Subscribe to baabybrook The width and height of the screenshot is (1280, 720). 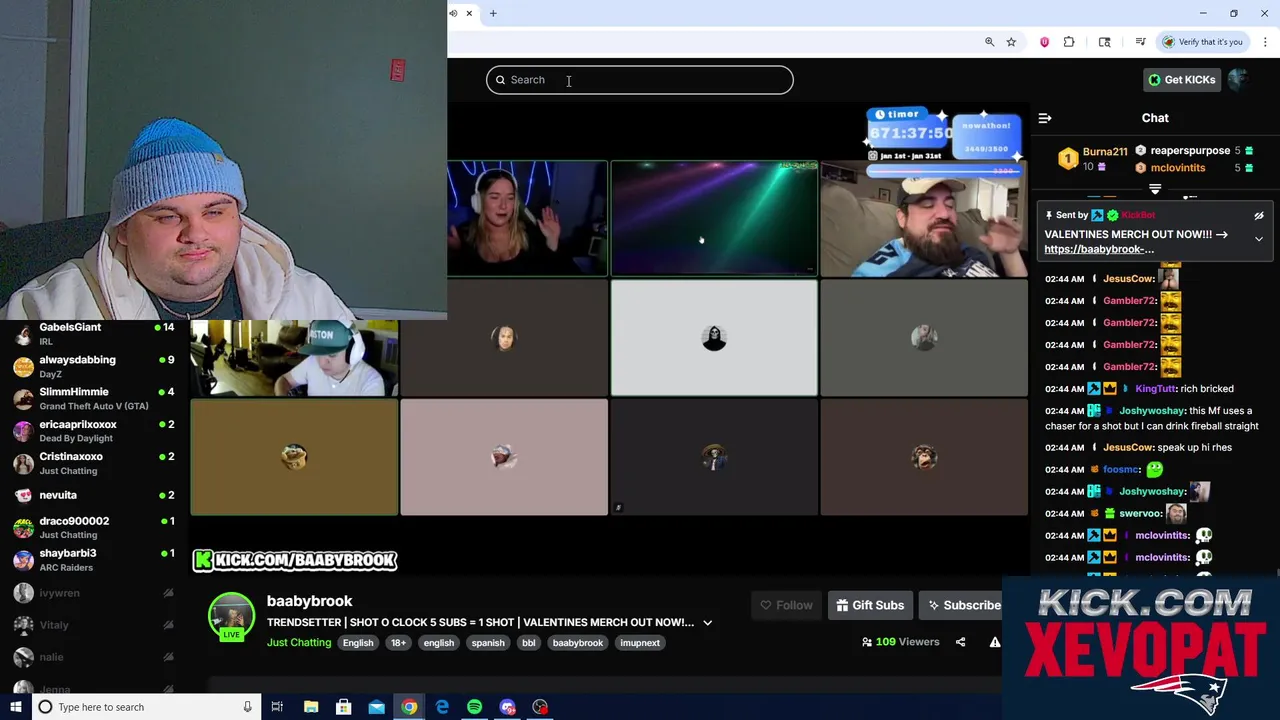(x=962, y=605)
